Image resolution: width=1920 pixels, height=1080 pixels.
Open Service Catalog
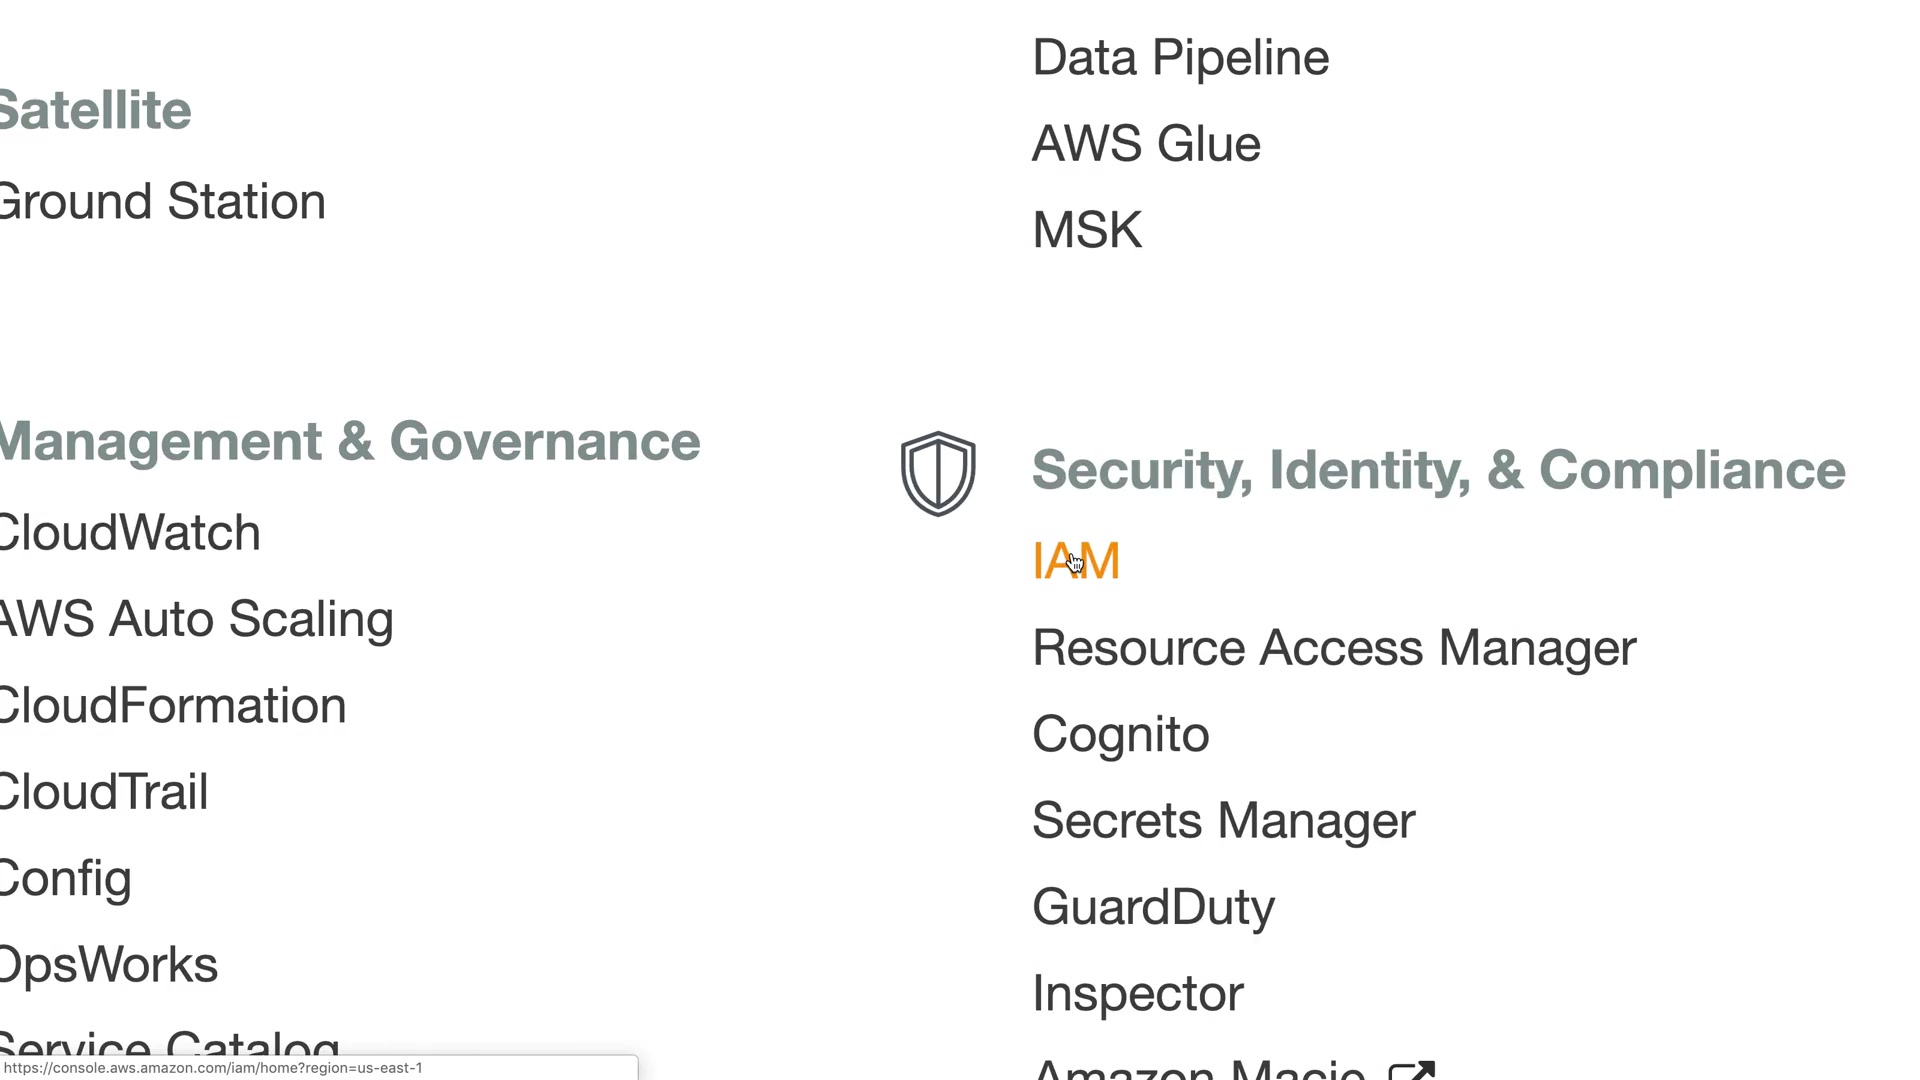(x=170, y=1042)
